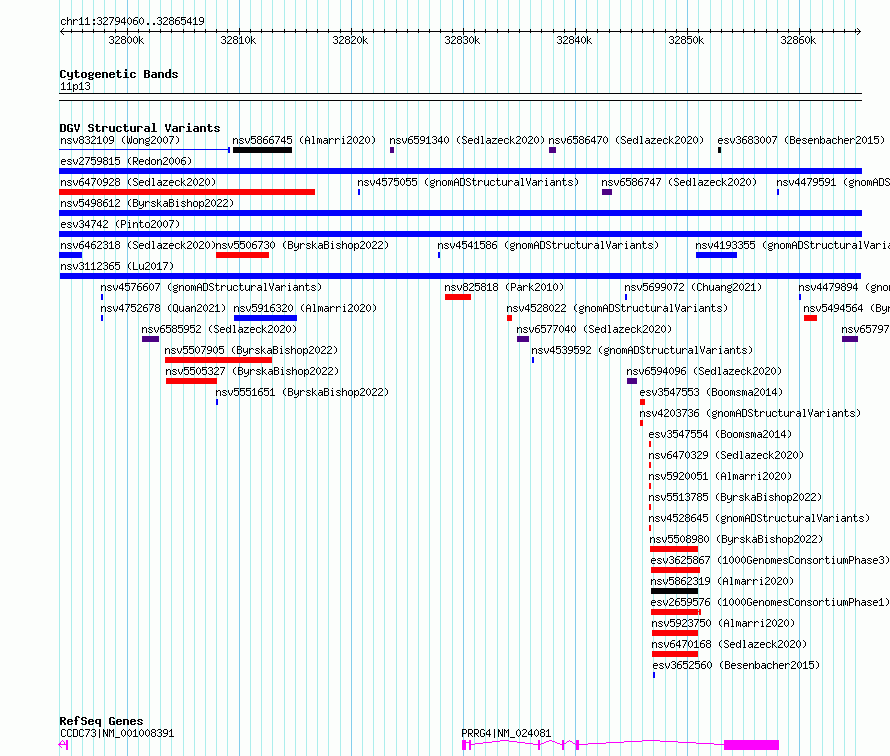Open nsv6577040 (Sedlazeck2020) label
Image resolution: width=890 pixels, height=756 pixels.
click(x=594, y=329)
